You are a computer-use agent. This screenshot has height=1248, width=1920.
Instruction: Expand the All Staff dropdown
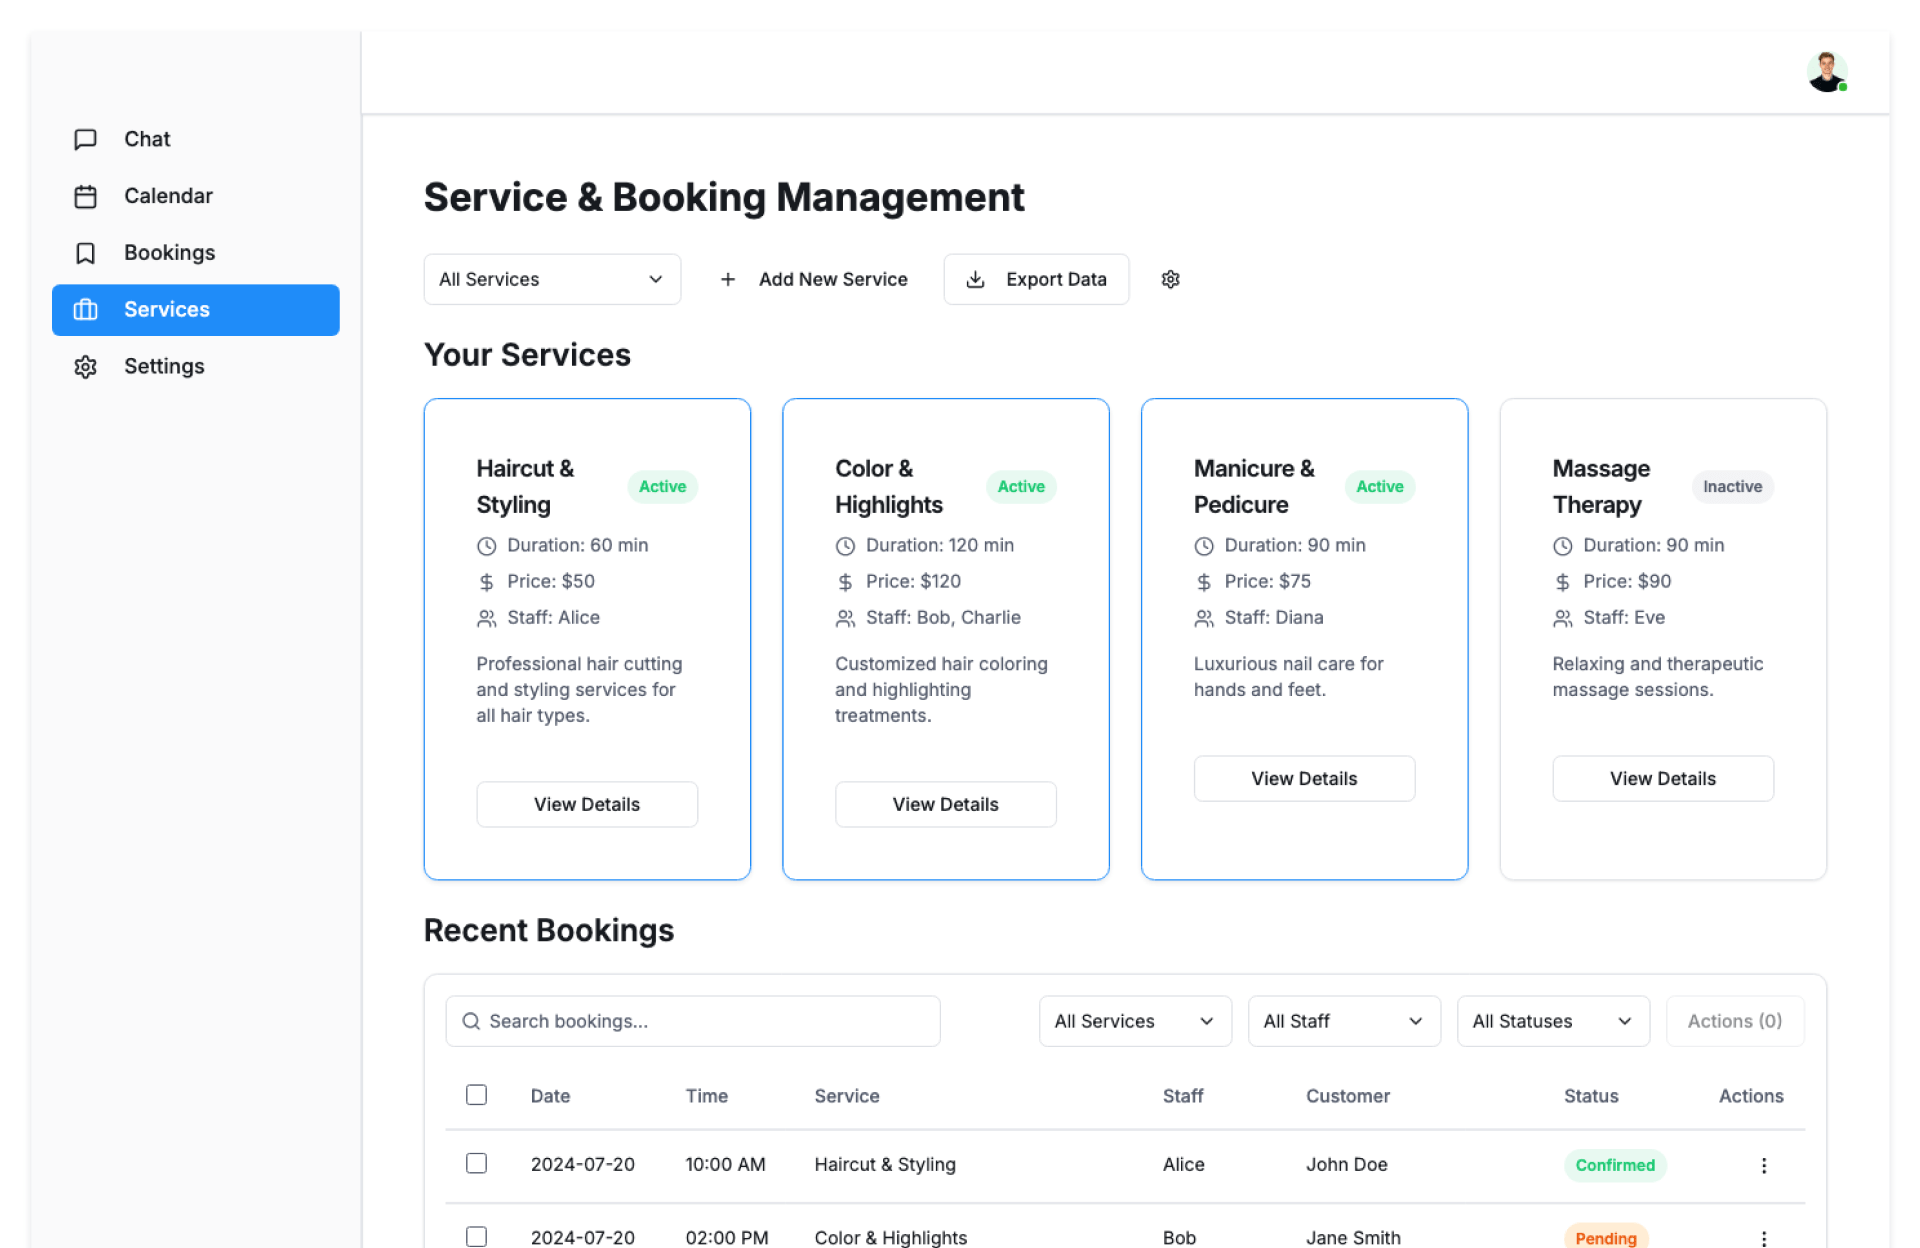(x=1343, y=1021)
